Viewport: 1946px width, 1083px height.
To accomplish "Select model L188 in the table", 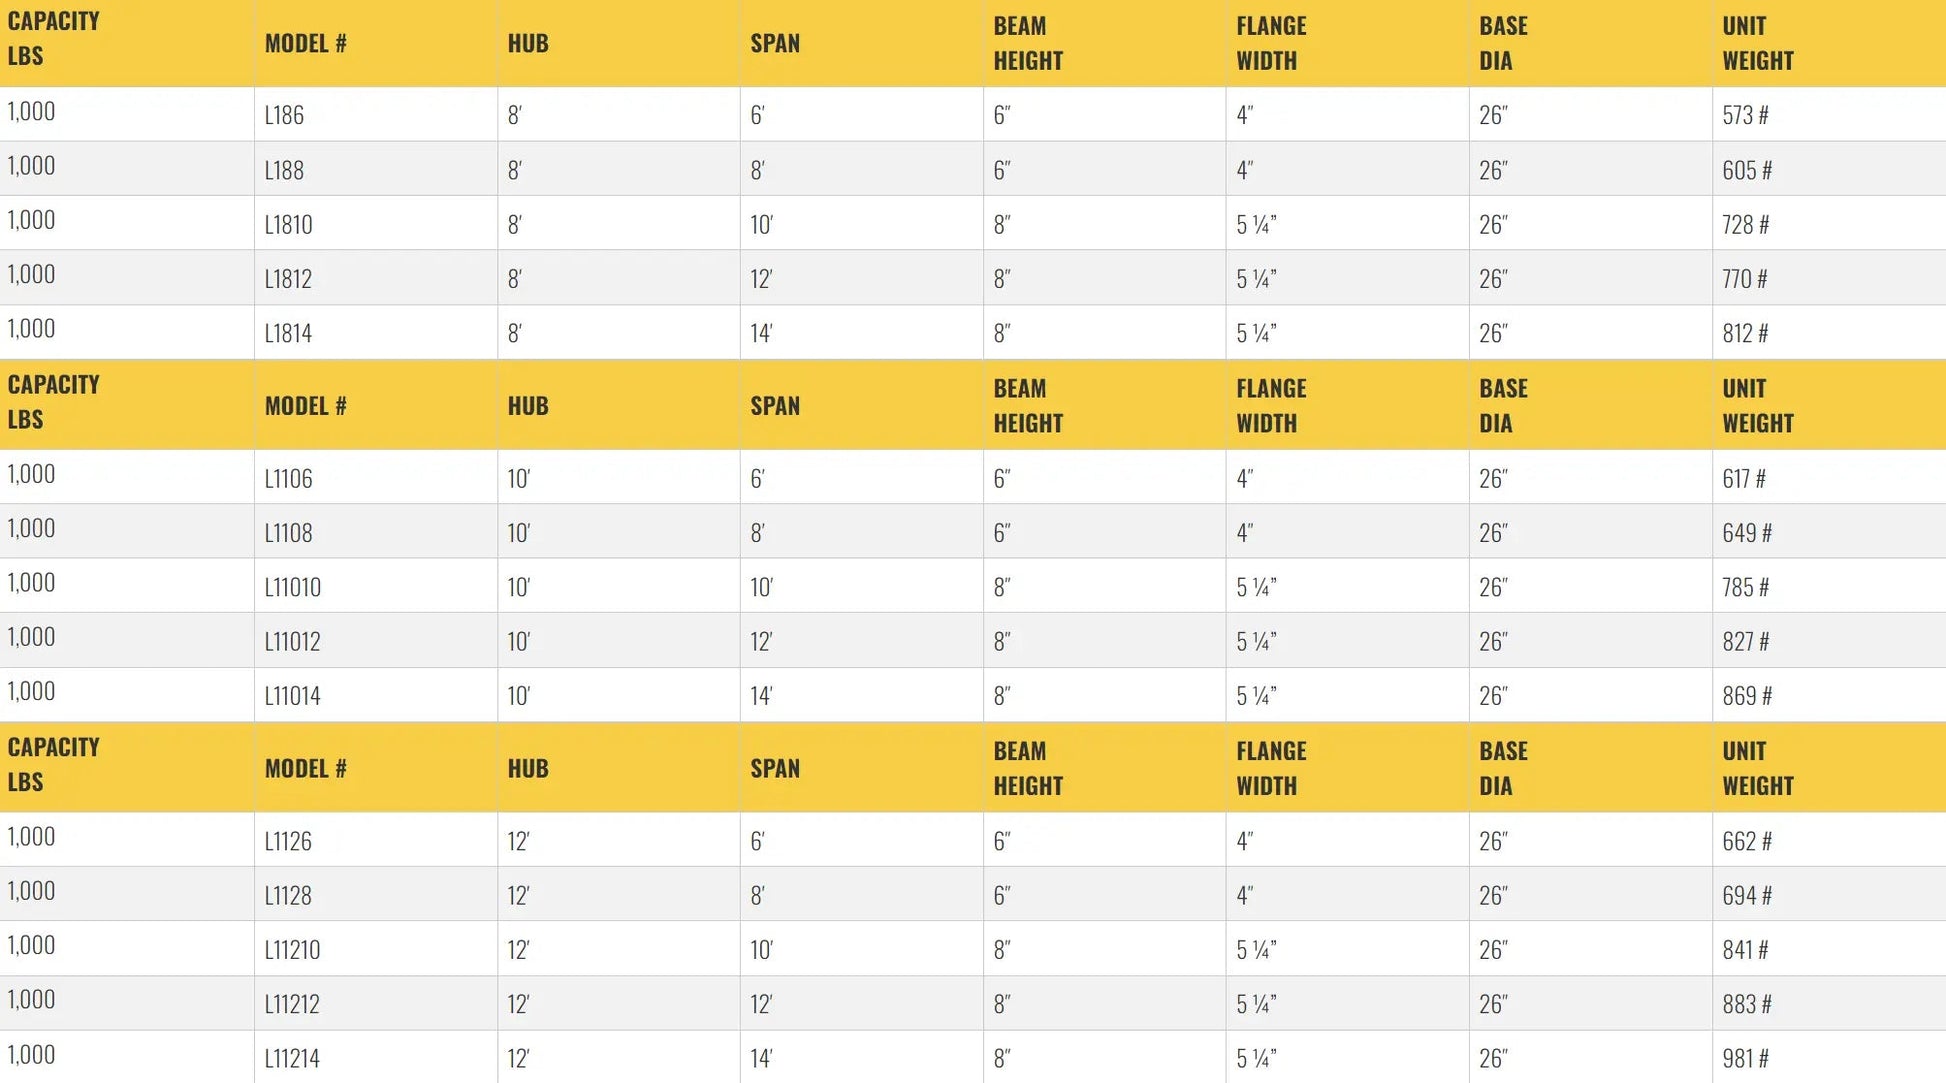I will click(284, 170).
